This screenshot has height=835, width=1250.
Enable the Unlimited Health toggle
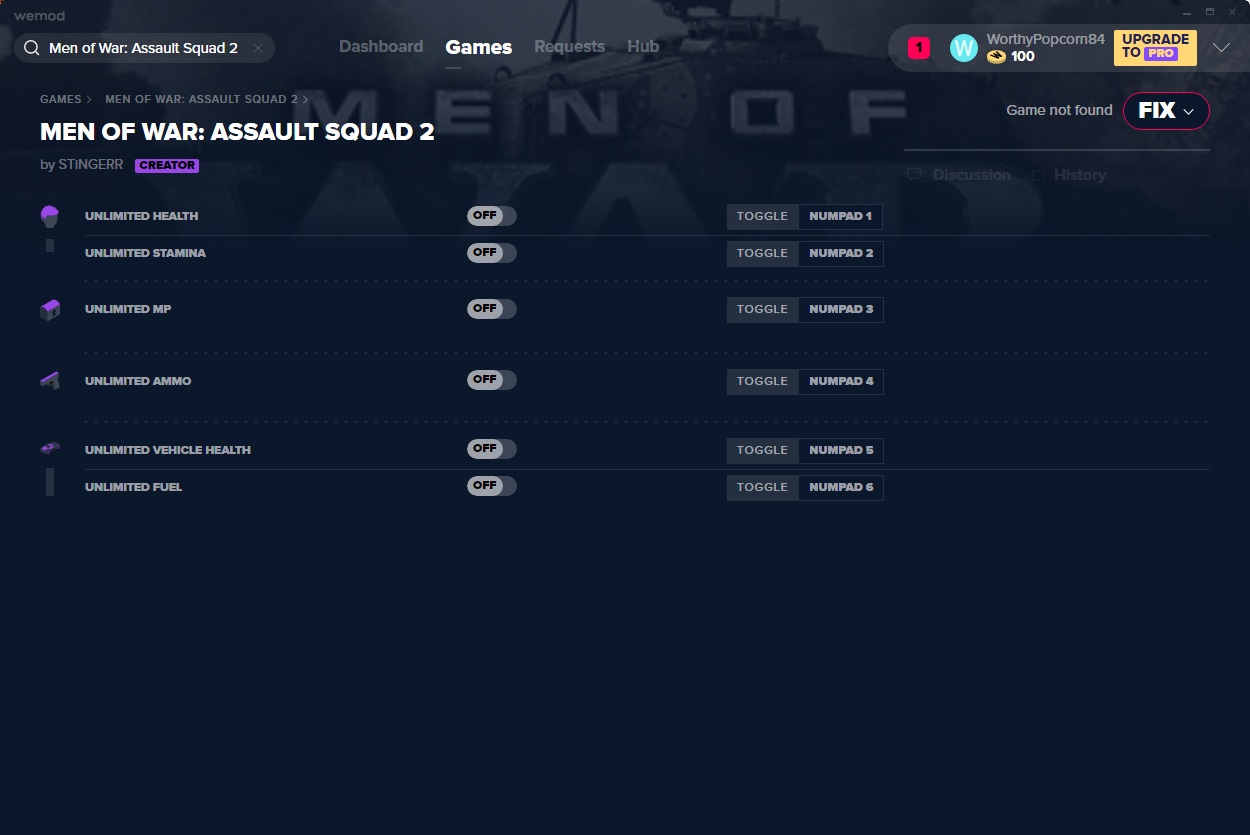[x=491, y=216]
